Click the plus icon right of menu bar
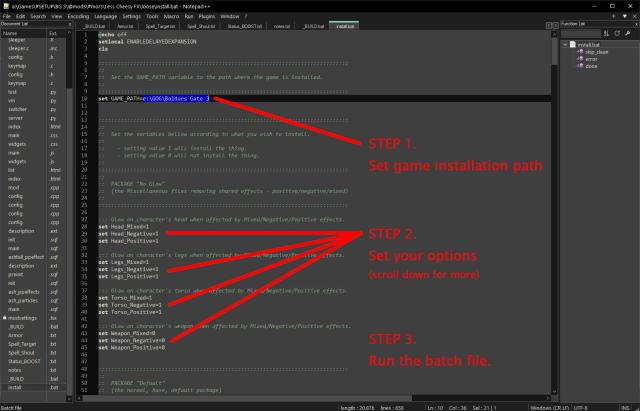The image size is (640, 411). pos(613,16)
